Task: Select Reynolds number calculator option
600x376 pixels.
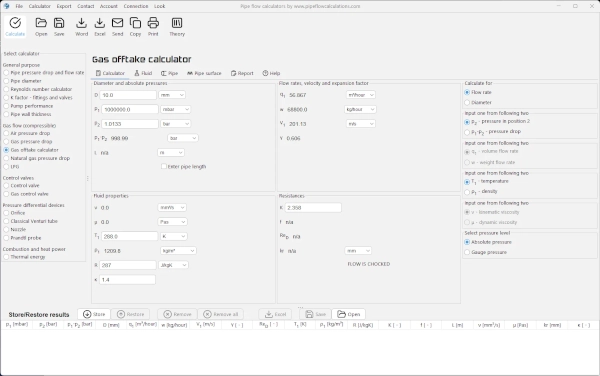Action: coord(38,89)
